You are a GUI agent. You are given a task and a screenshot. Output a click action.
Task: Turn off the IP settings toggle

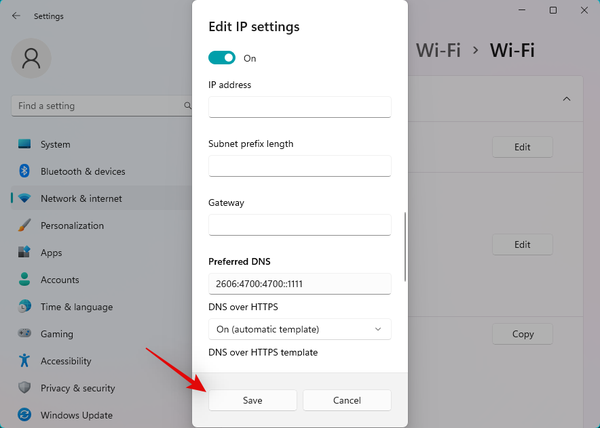[222, 58]
